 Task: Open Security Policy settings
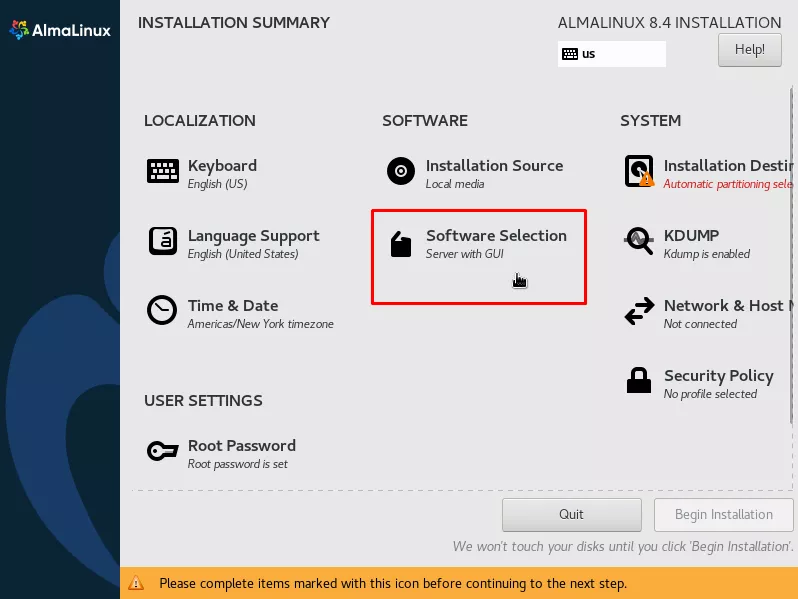pos(699,383)
